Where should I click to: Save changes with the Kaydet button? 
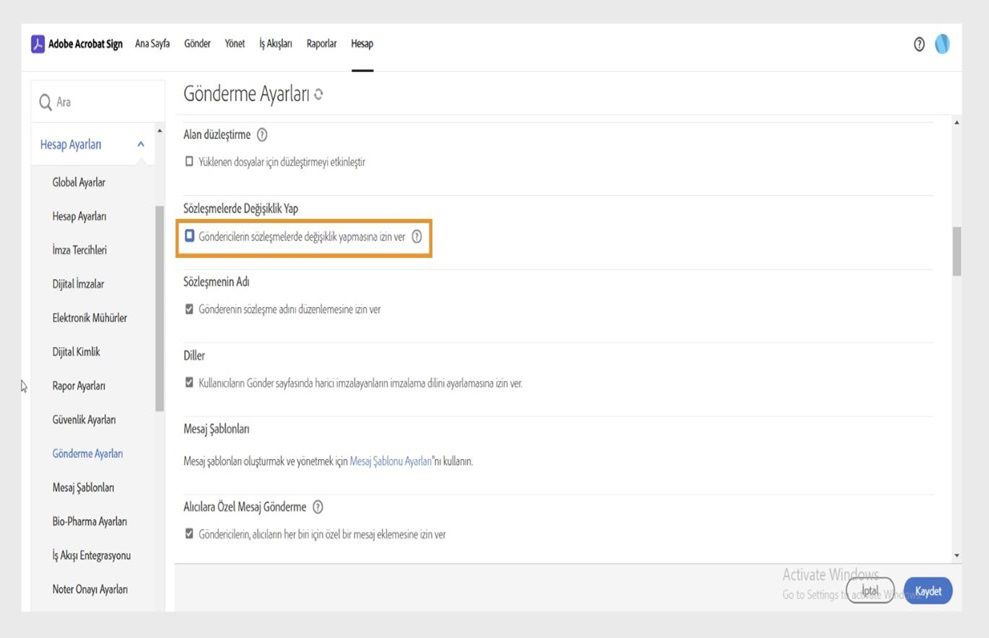[x=927, y=590]
